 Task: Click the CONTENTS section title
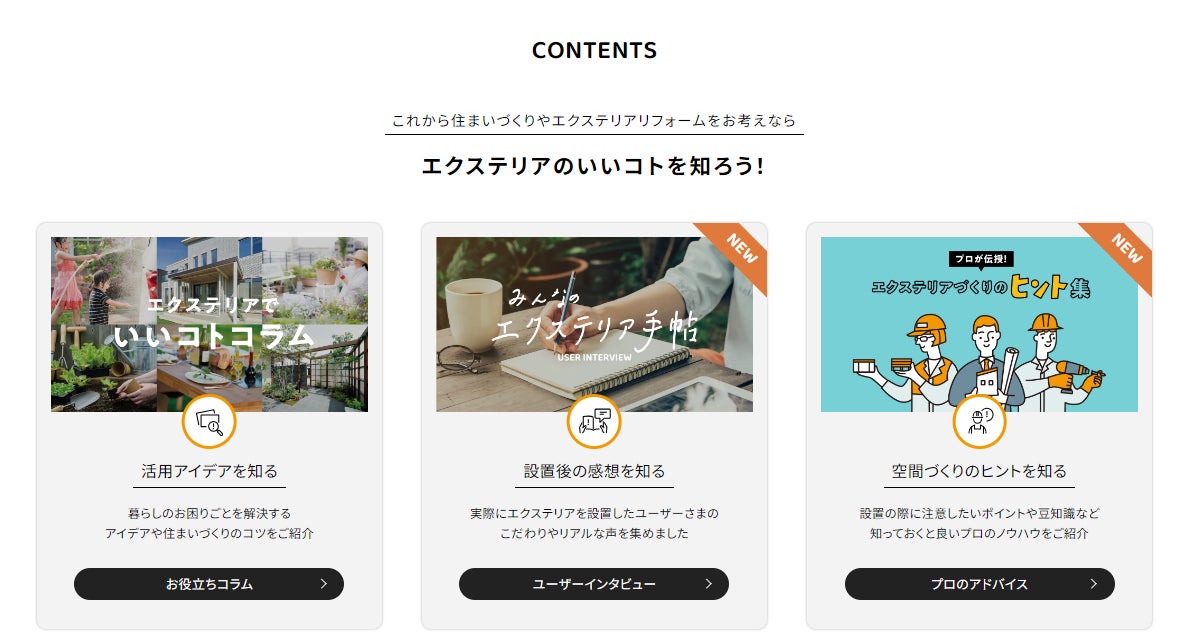[595, 51]
